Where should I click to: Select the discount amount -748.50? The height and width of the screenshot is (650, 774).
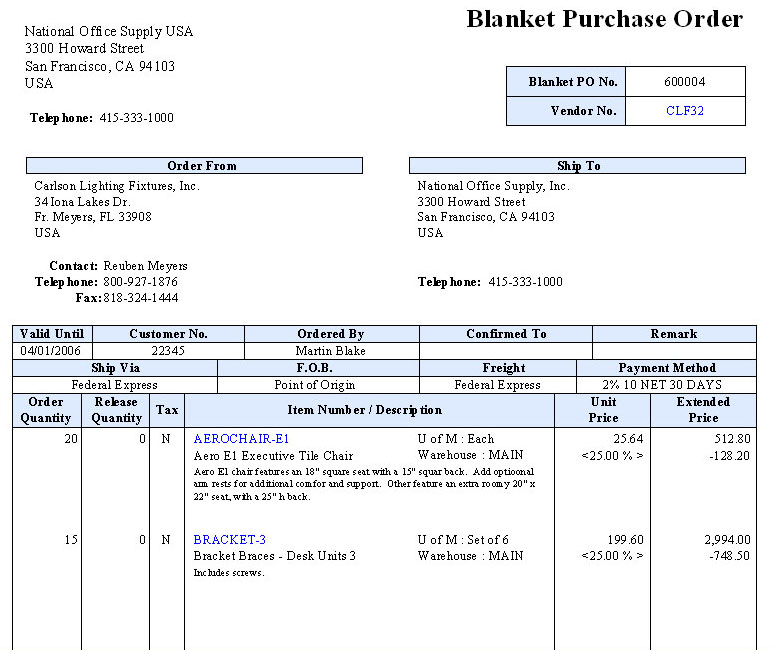click(x=727, y=556)
